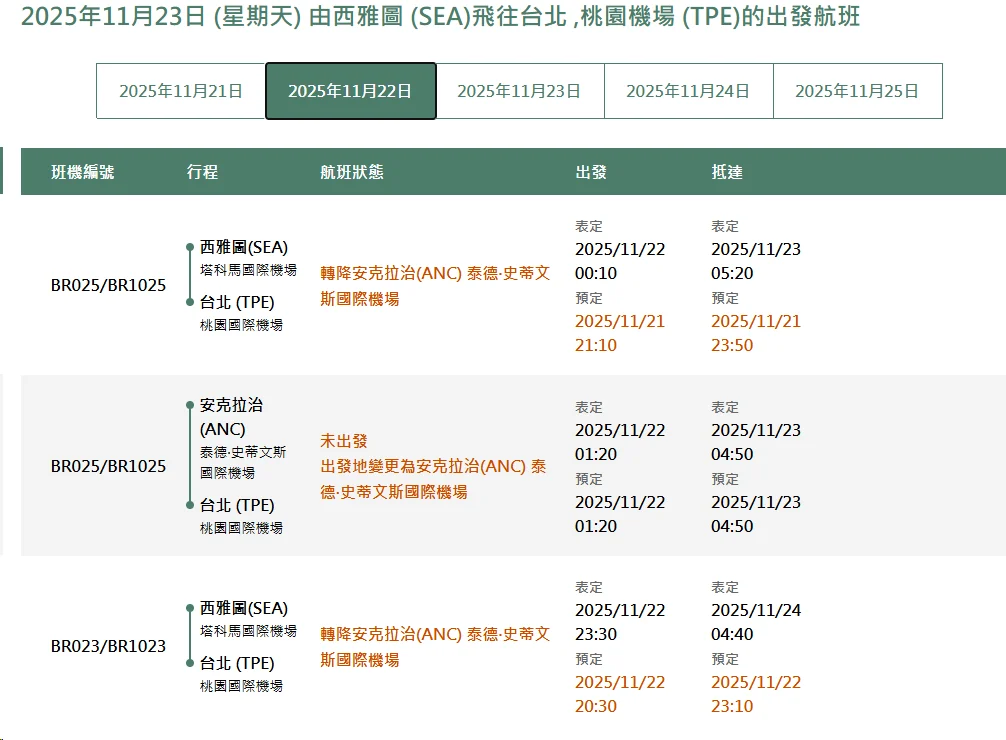Open the 2025年11月24日 date tab

point(688,91)
